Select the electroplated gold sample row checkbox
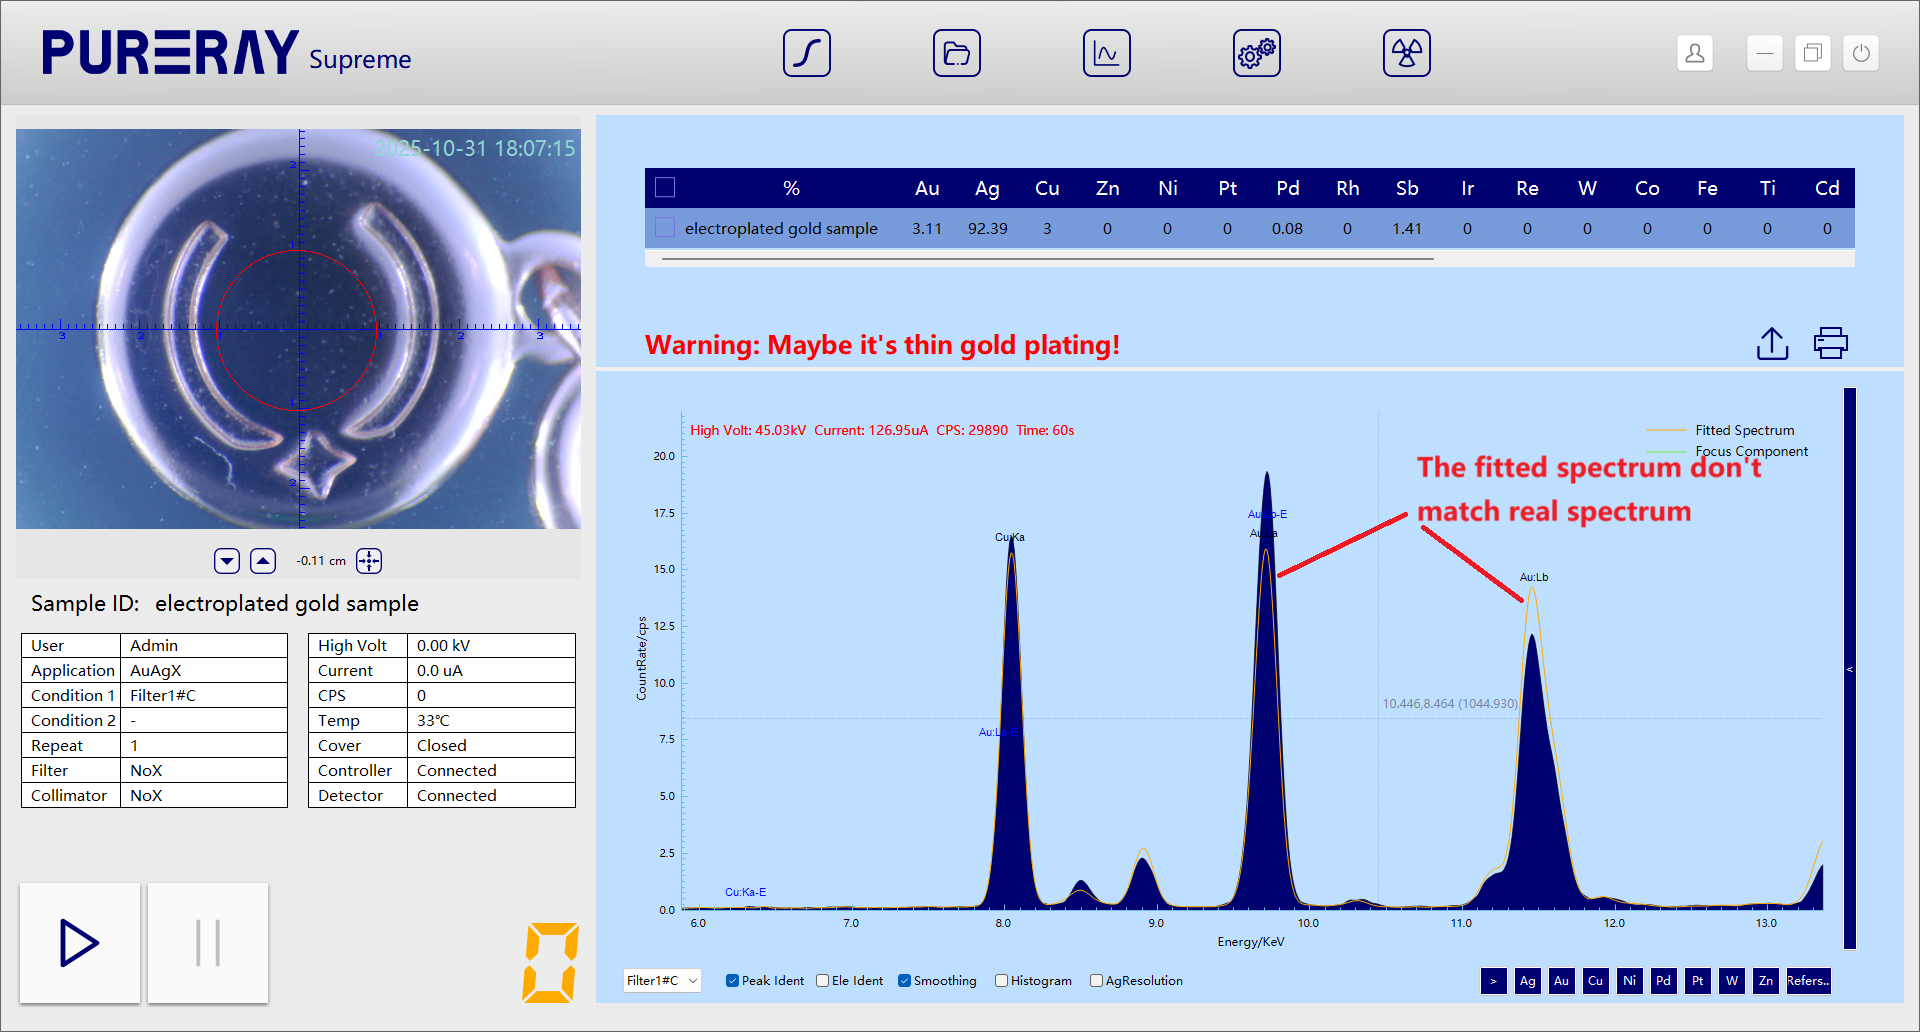Image resolution: width=1920 pixels, height=1032 pixels. pyautogui.click(x=665, y=228)
